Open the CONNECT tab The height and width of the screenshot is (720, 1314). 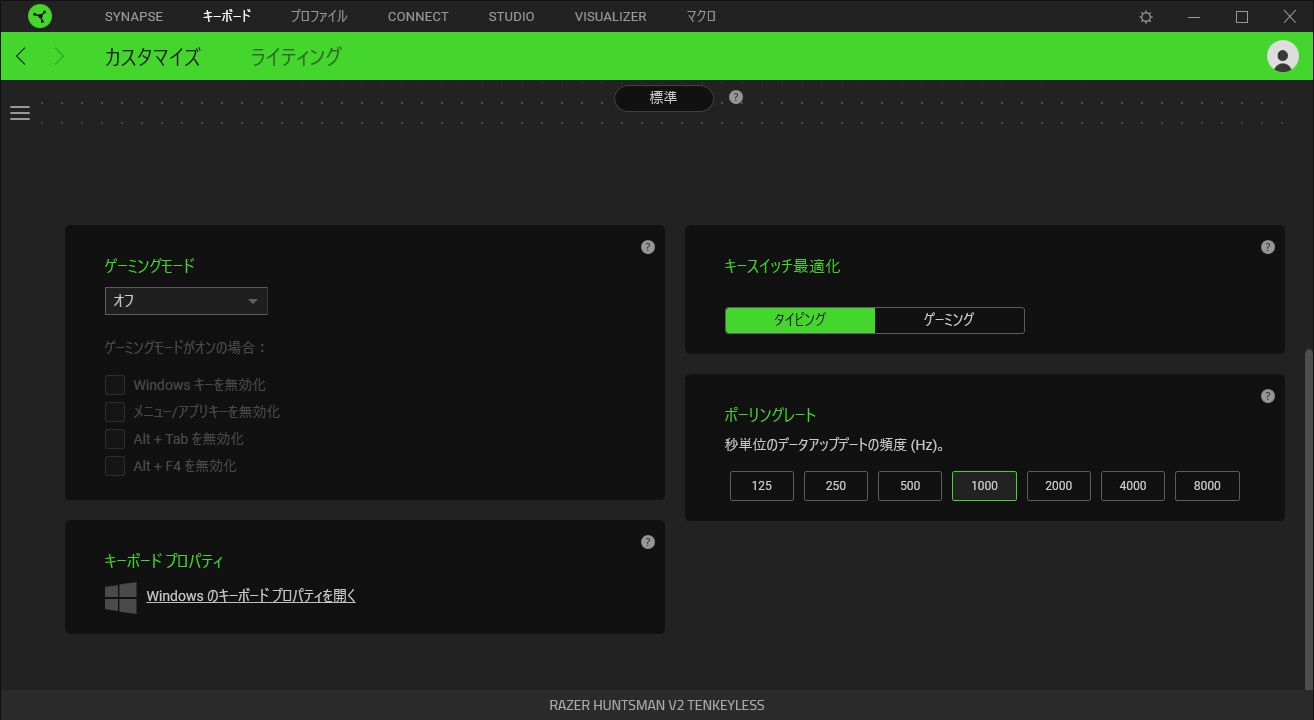[x=418, y=17]
